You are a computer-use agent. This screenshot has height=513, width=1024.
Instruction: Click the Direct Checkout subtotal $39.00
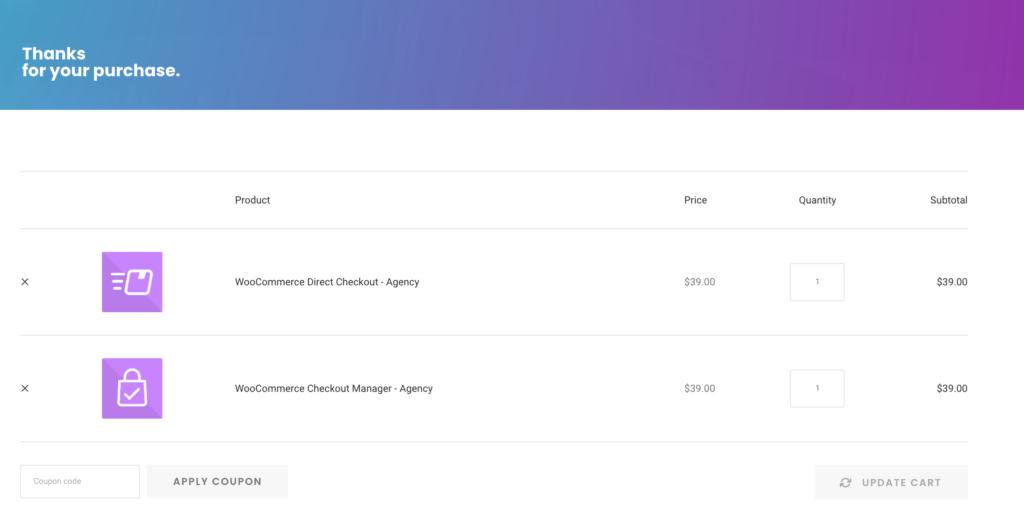tap(952, 282)
